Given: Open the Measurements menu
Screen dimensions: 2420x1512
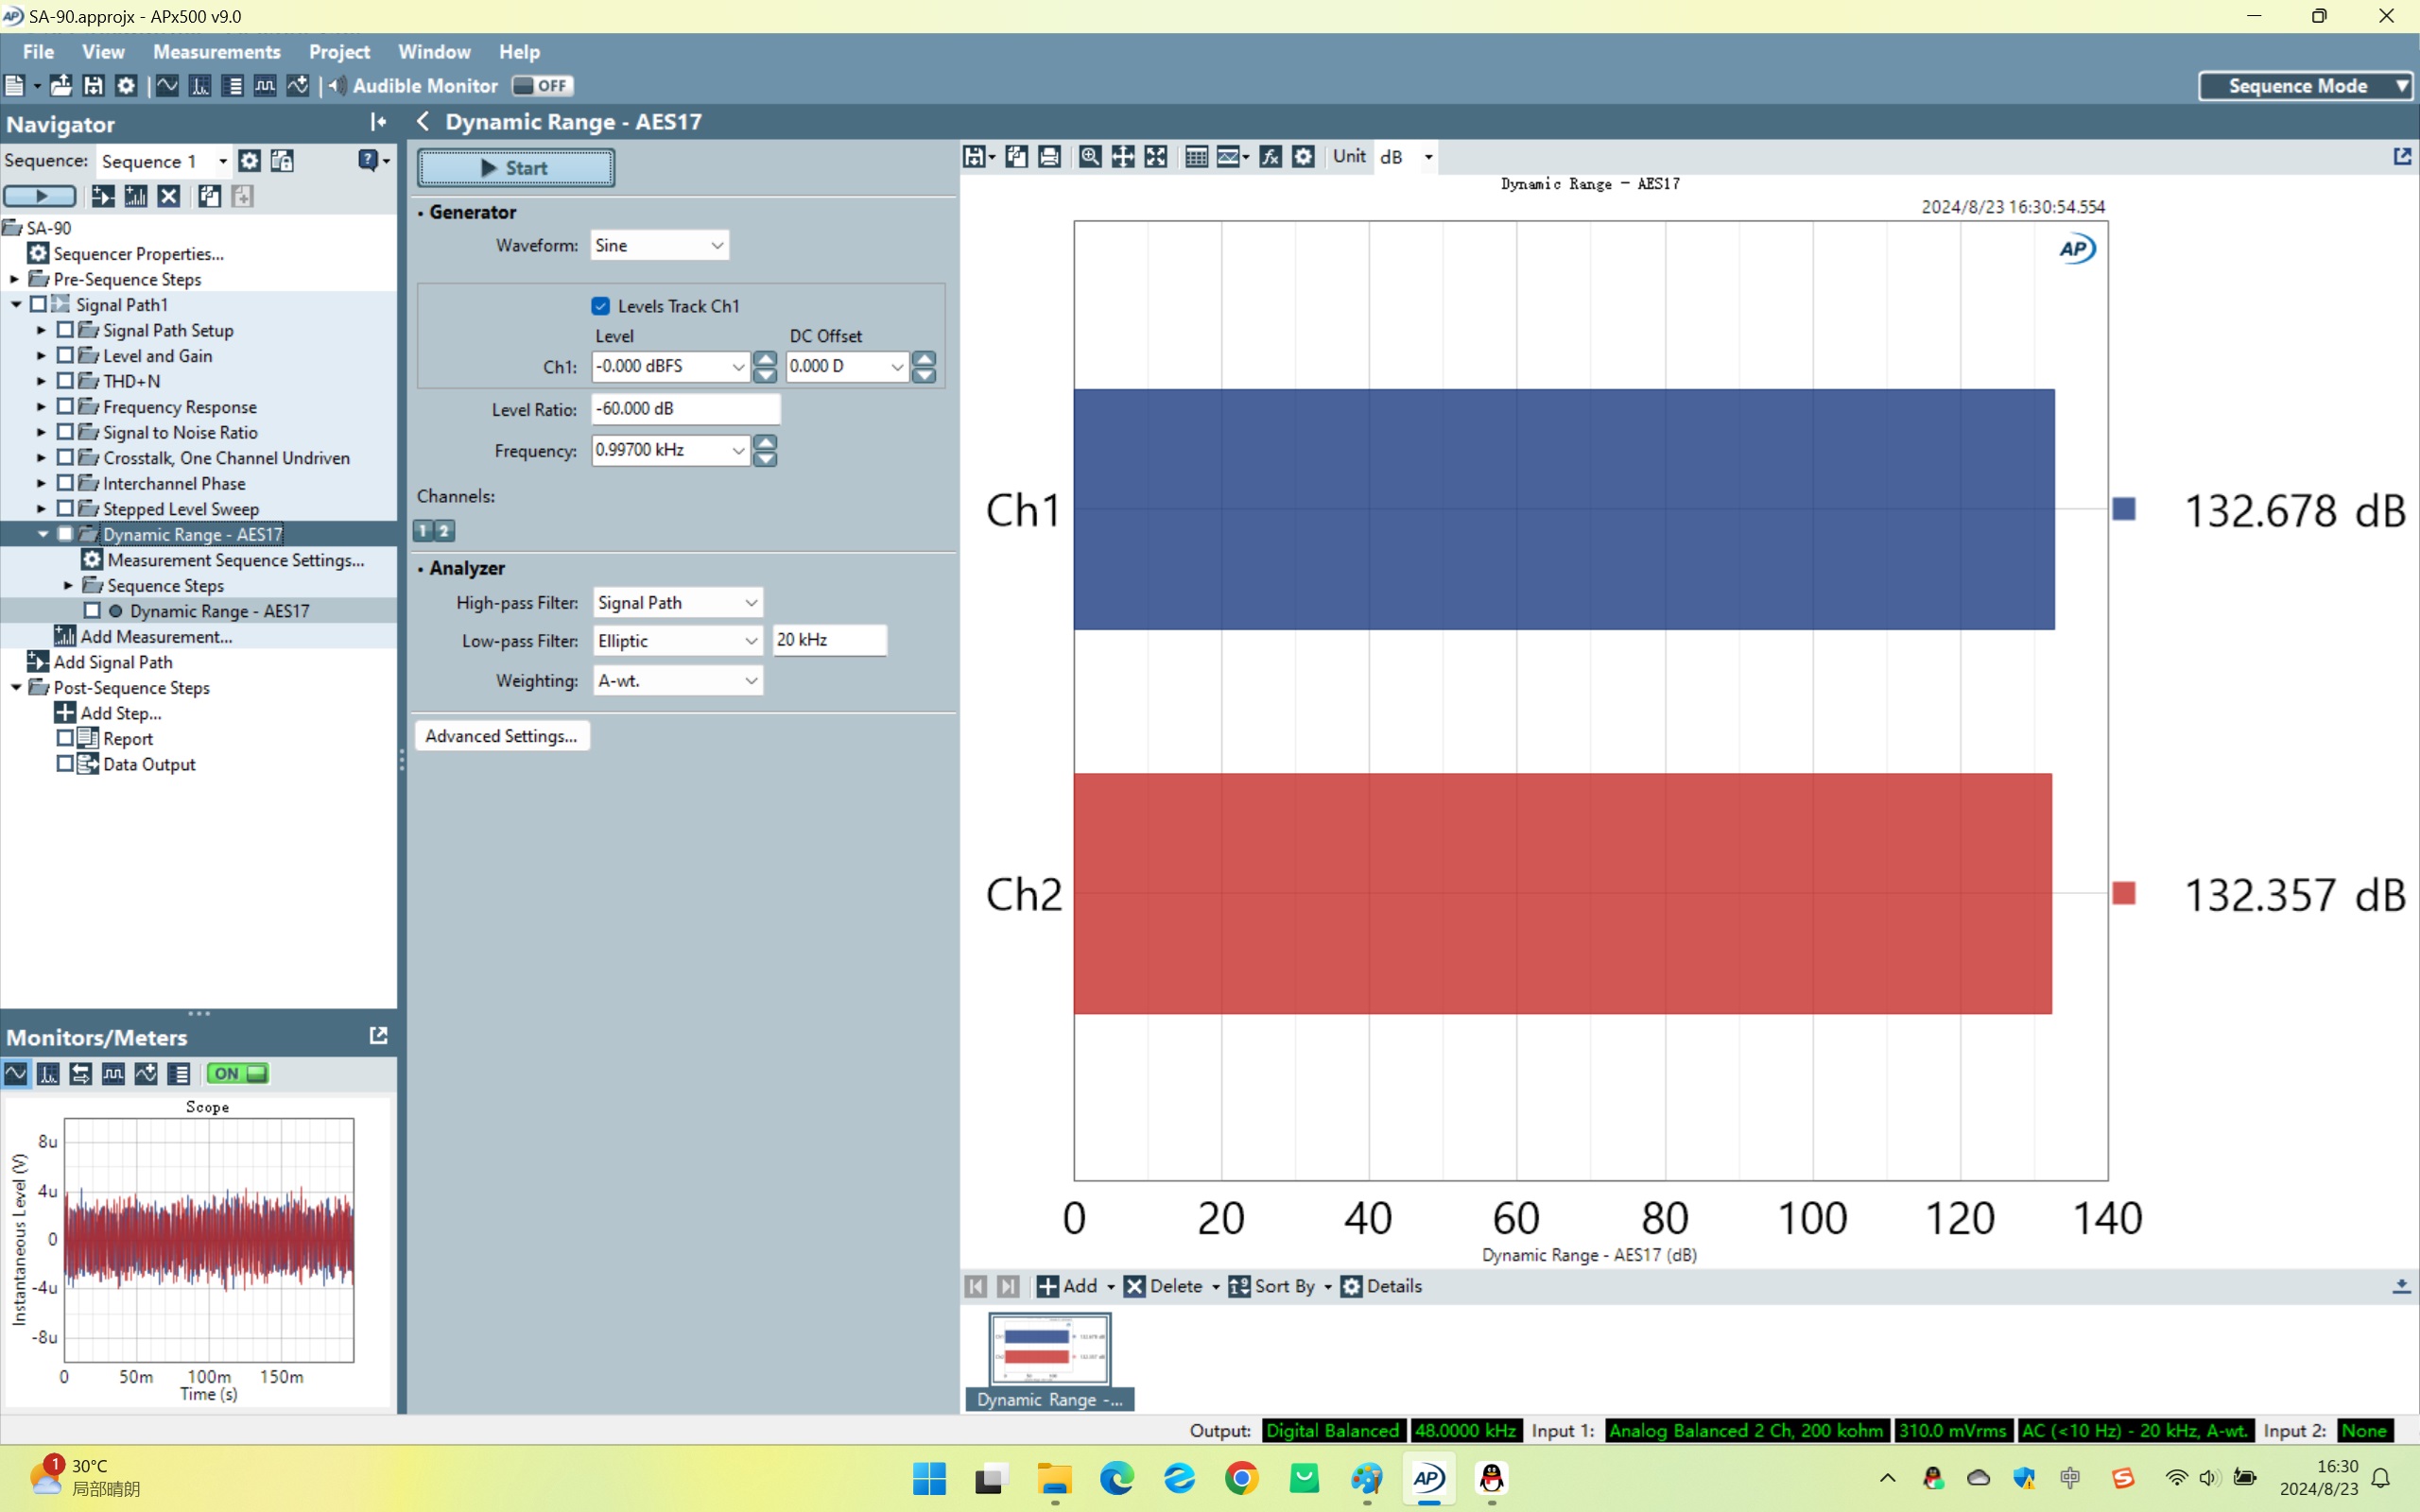Looking at the screenshot, I should [x=216, y=52].
